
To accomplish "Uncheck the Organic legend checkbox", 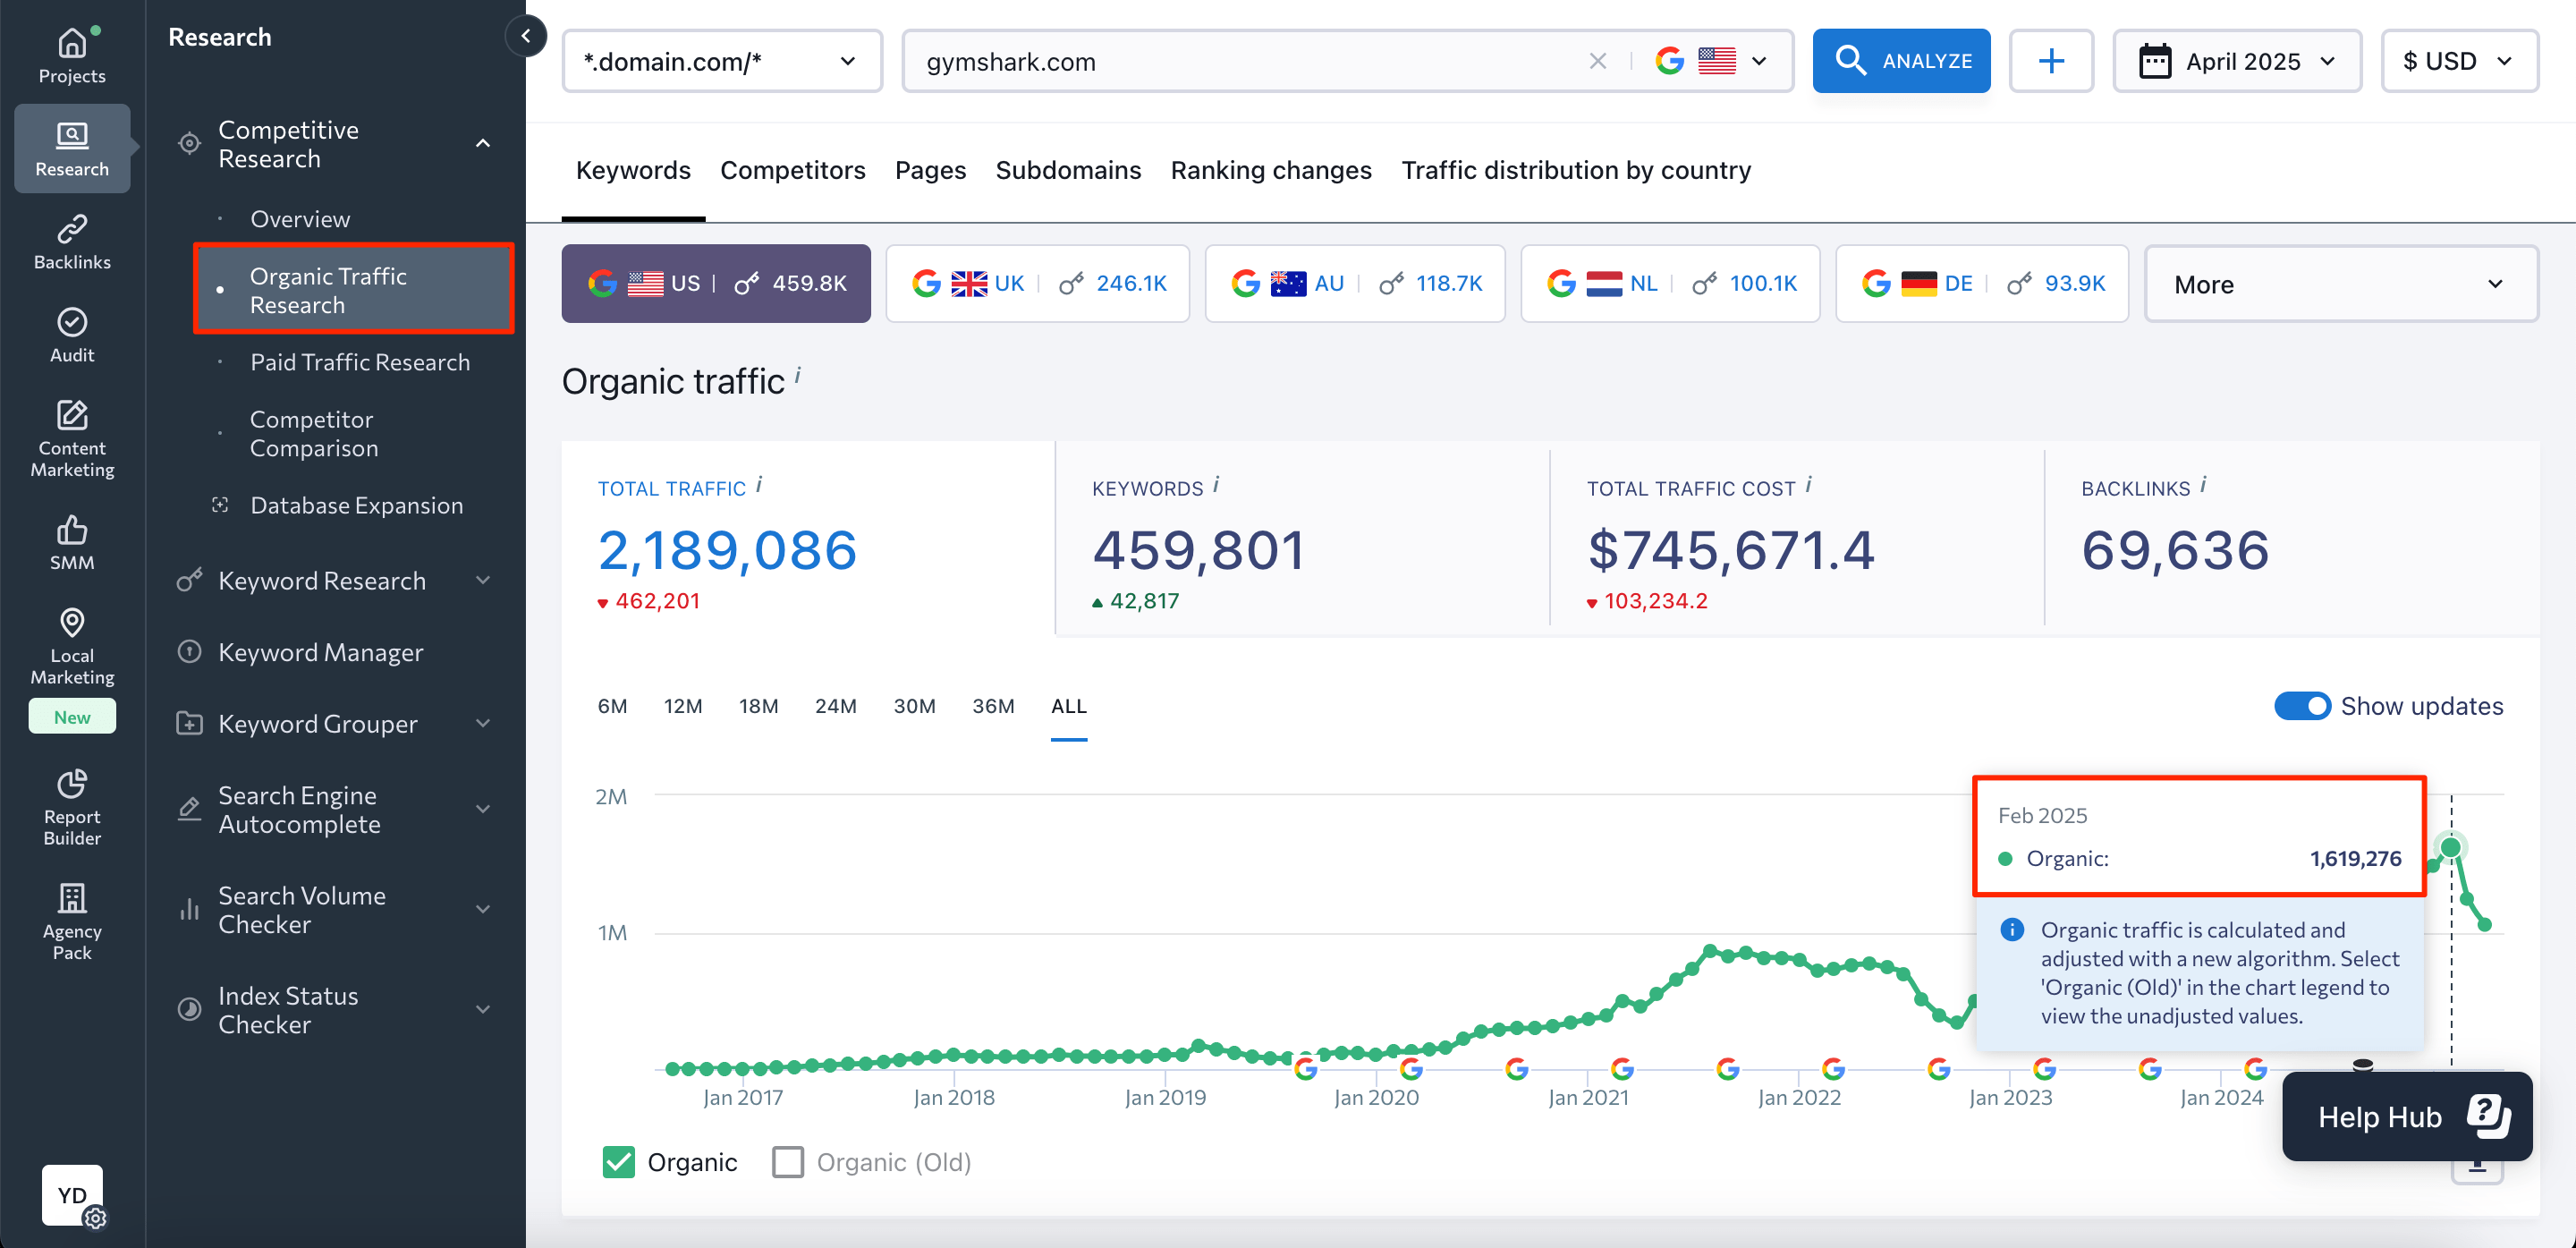I will click(618, 1162).
